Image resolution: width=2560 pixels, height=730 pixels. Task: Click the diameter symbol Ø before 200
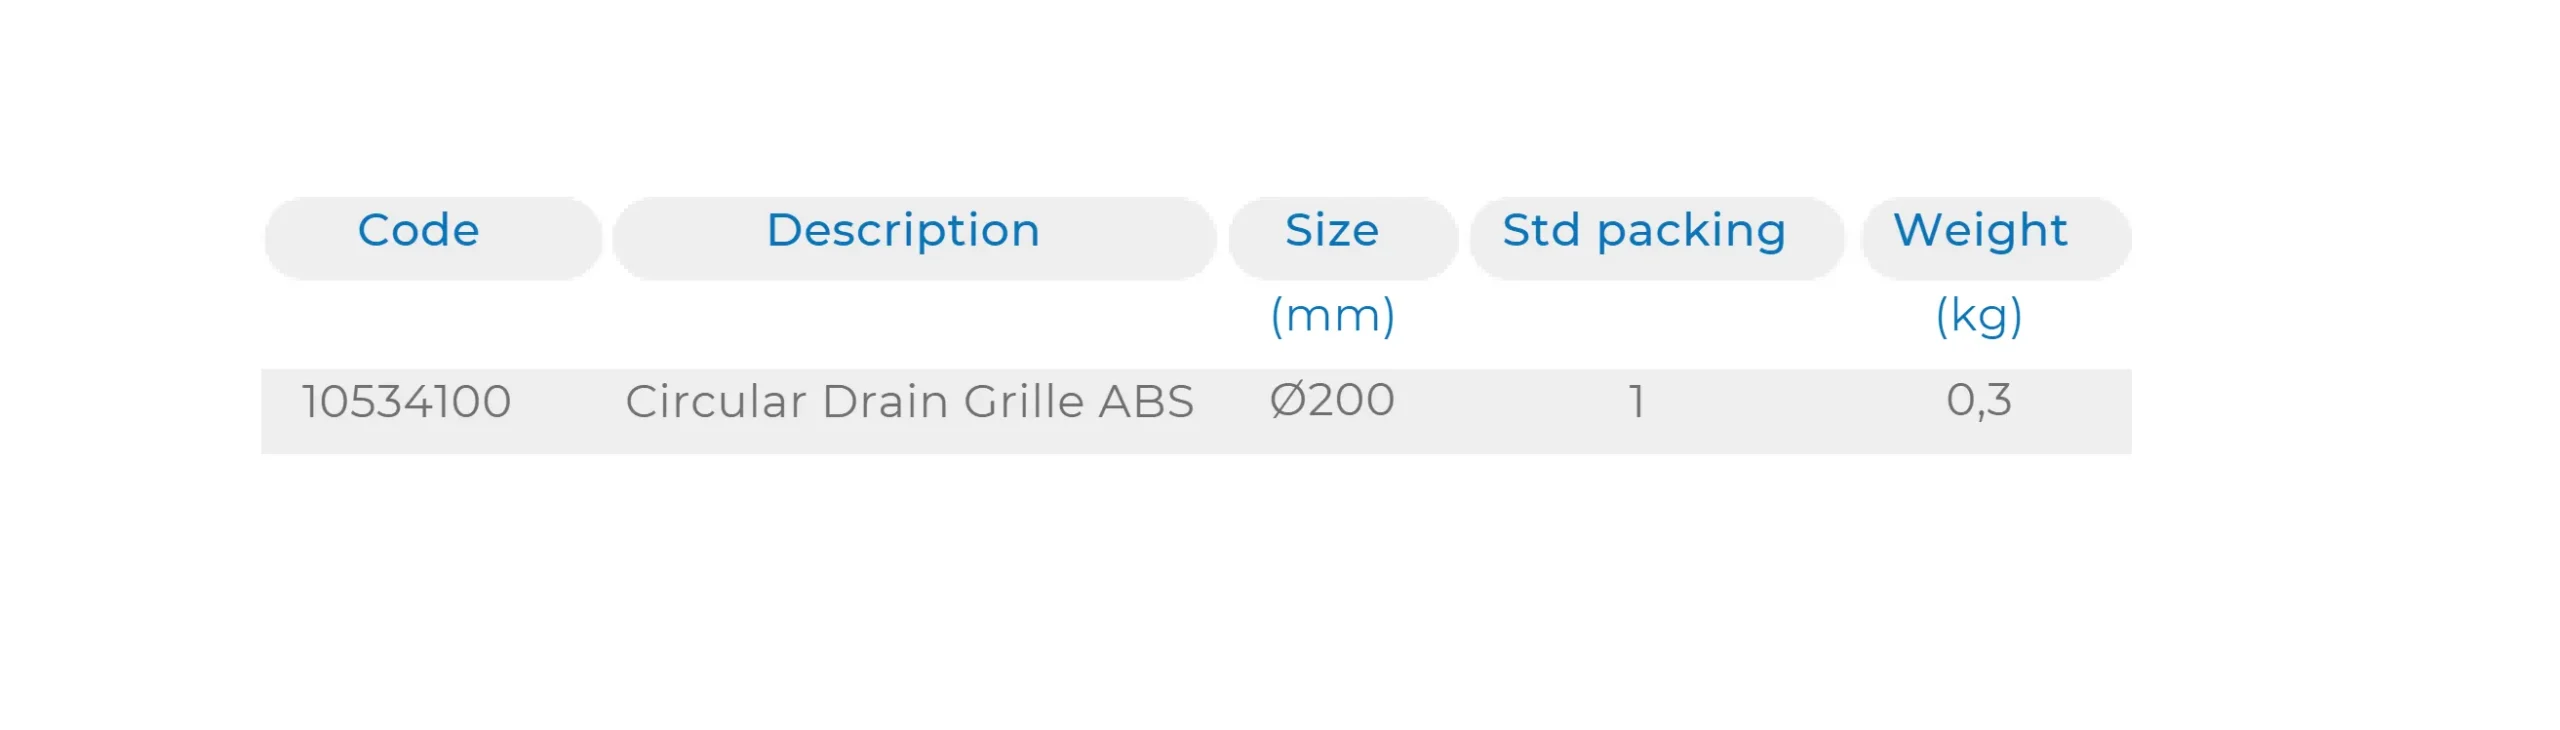pyautogui.click(x=1288, y=401)
